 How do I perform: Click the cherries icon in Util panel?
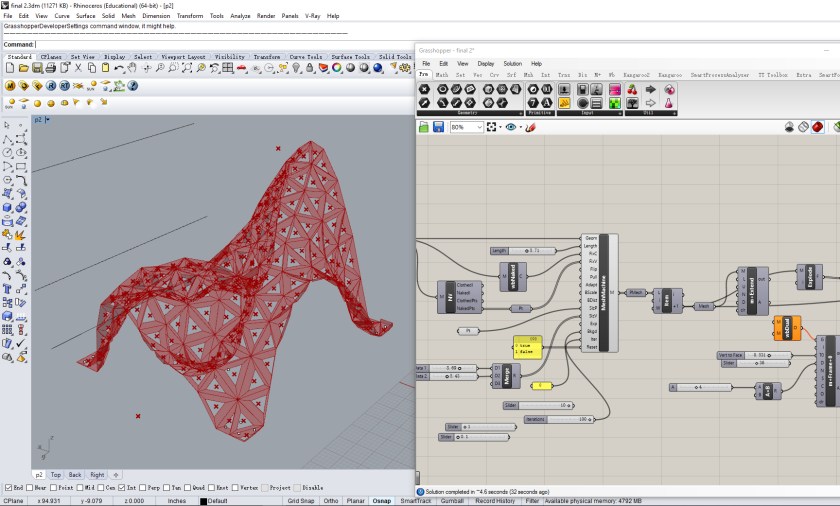(631, 89)
